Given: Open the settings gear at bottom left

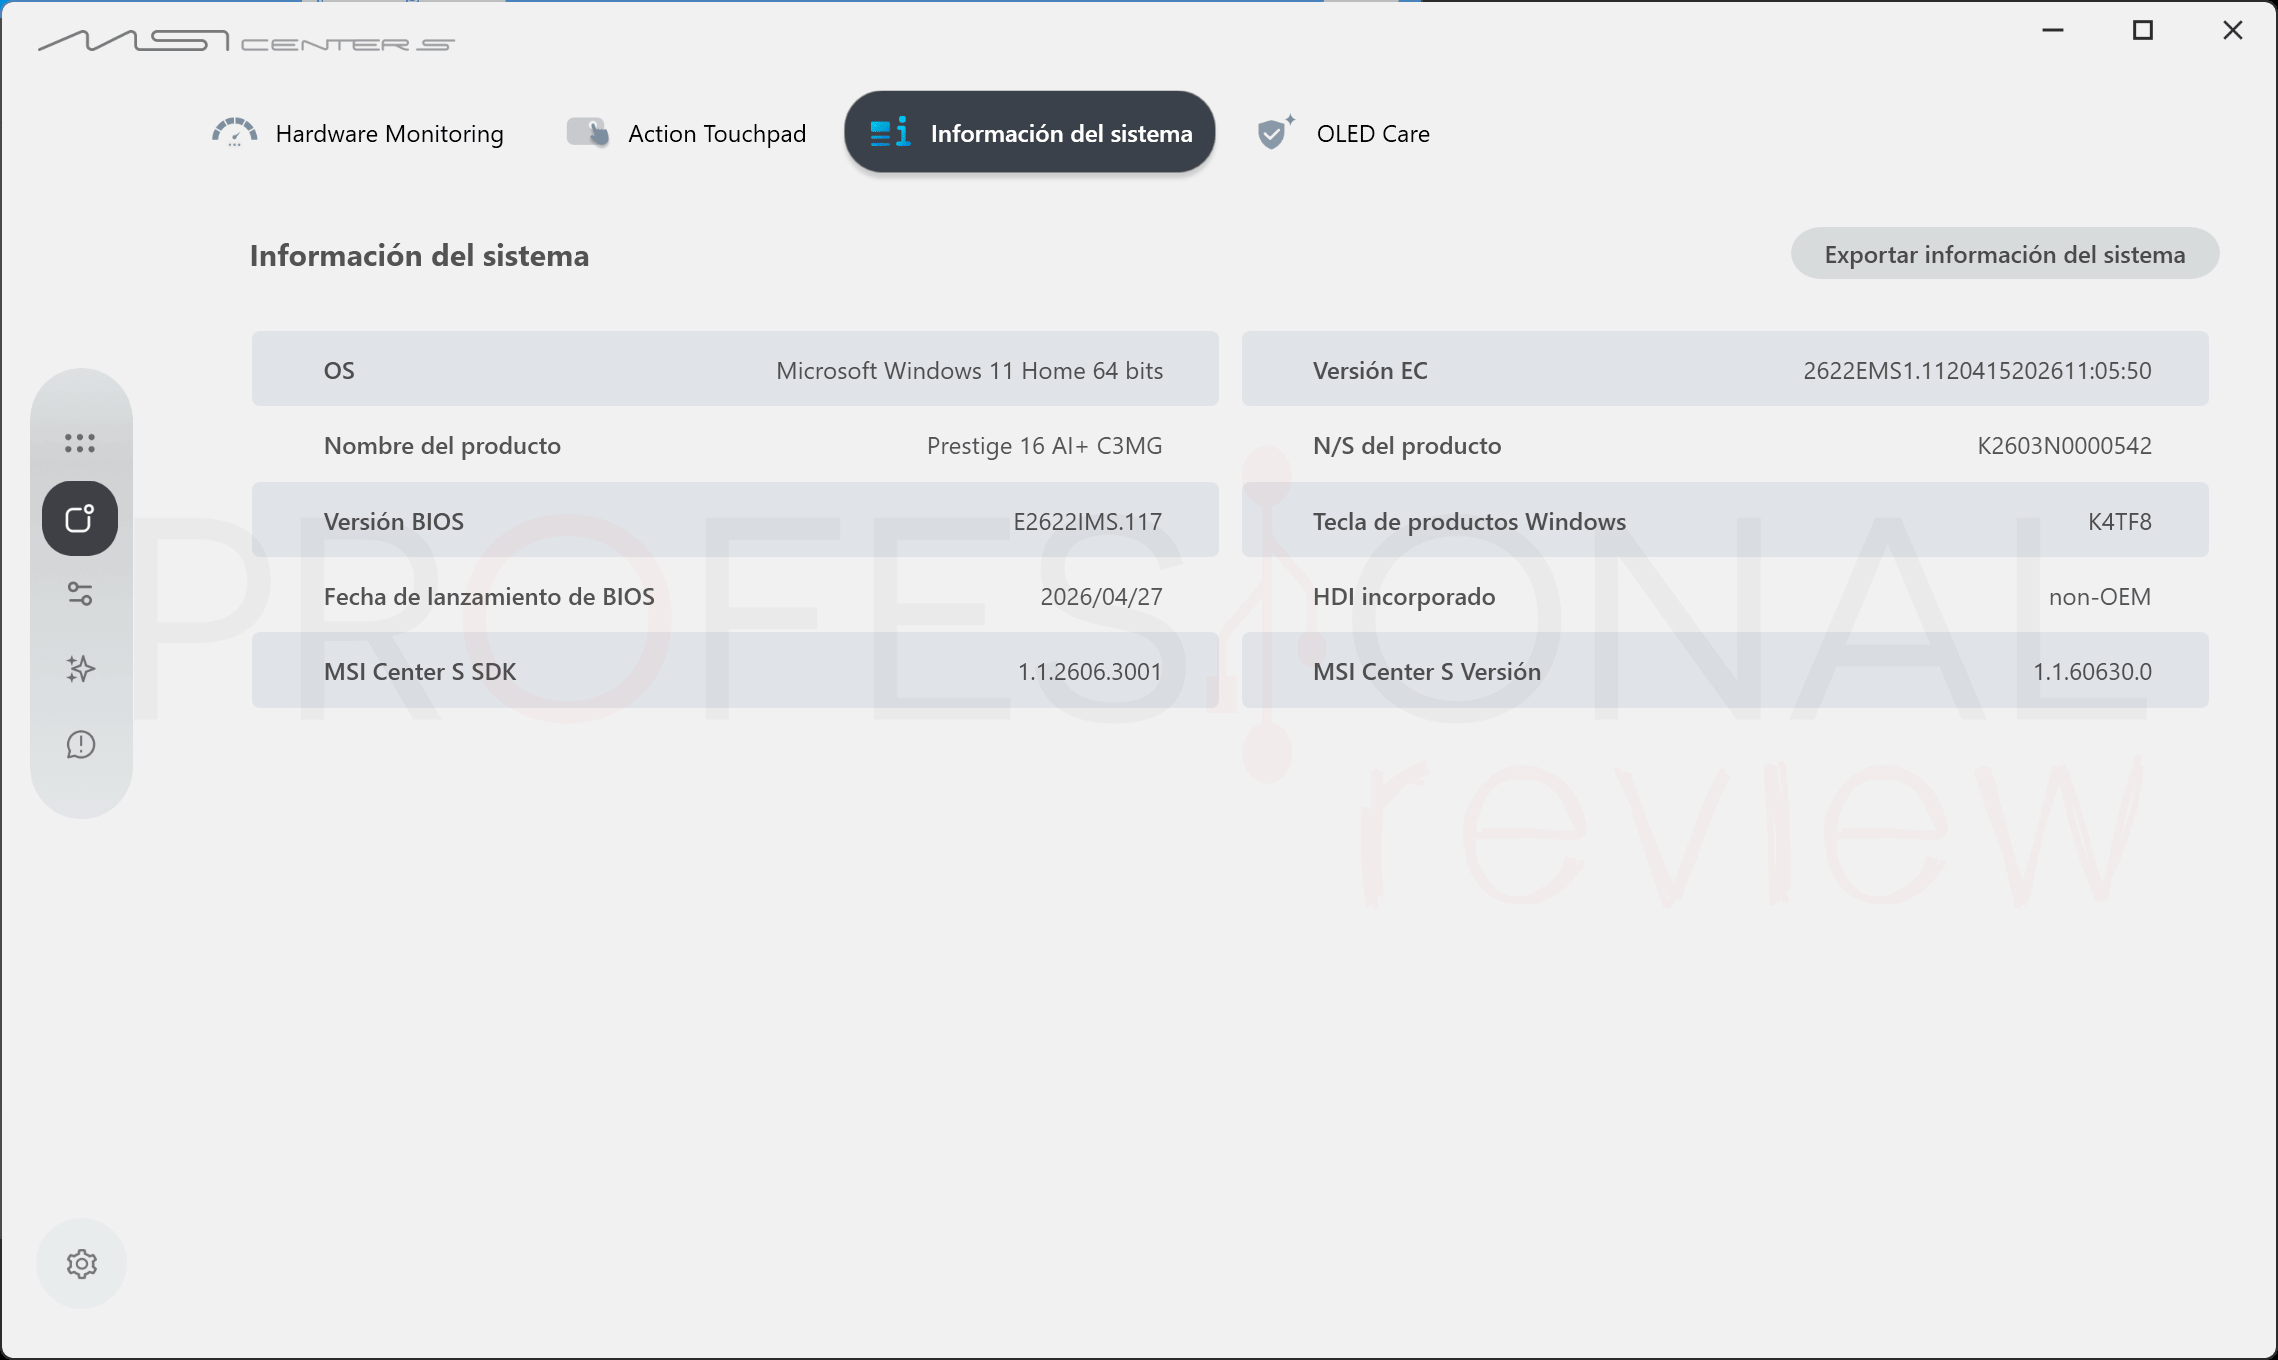Looking at the screenshot, I should 82,1264.
